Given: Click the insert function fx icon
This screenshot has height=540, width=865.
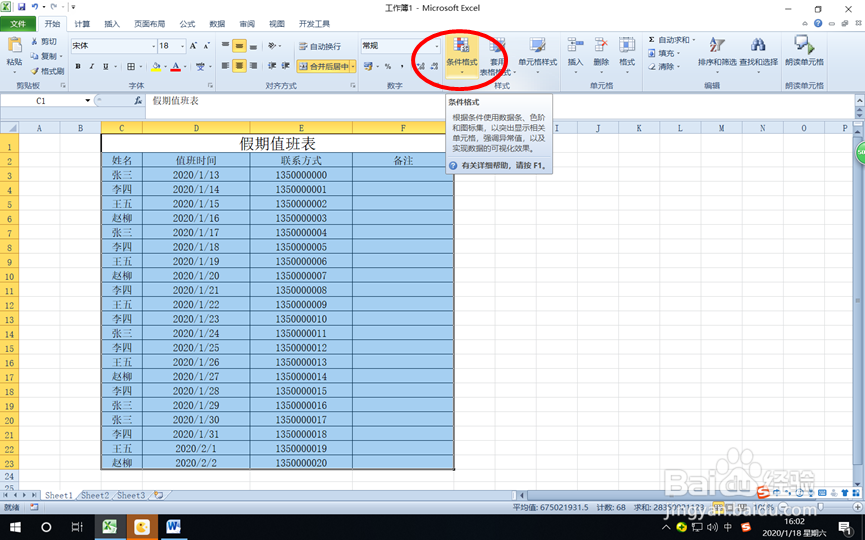Looking at the screenshot, I should 138,100.
